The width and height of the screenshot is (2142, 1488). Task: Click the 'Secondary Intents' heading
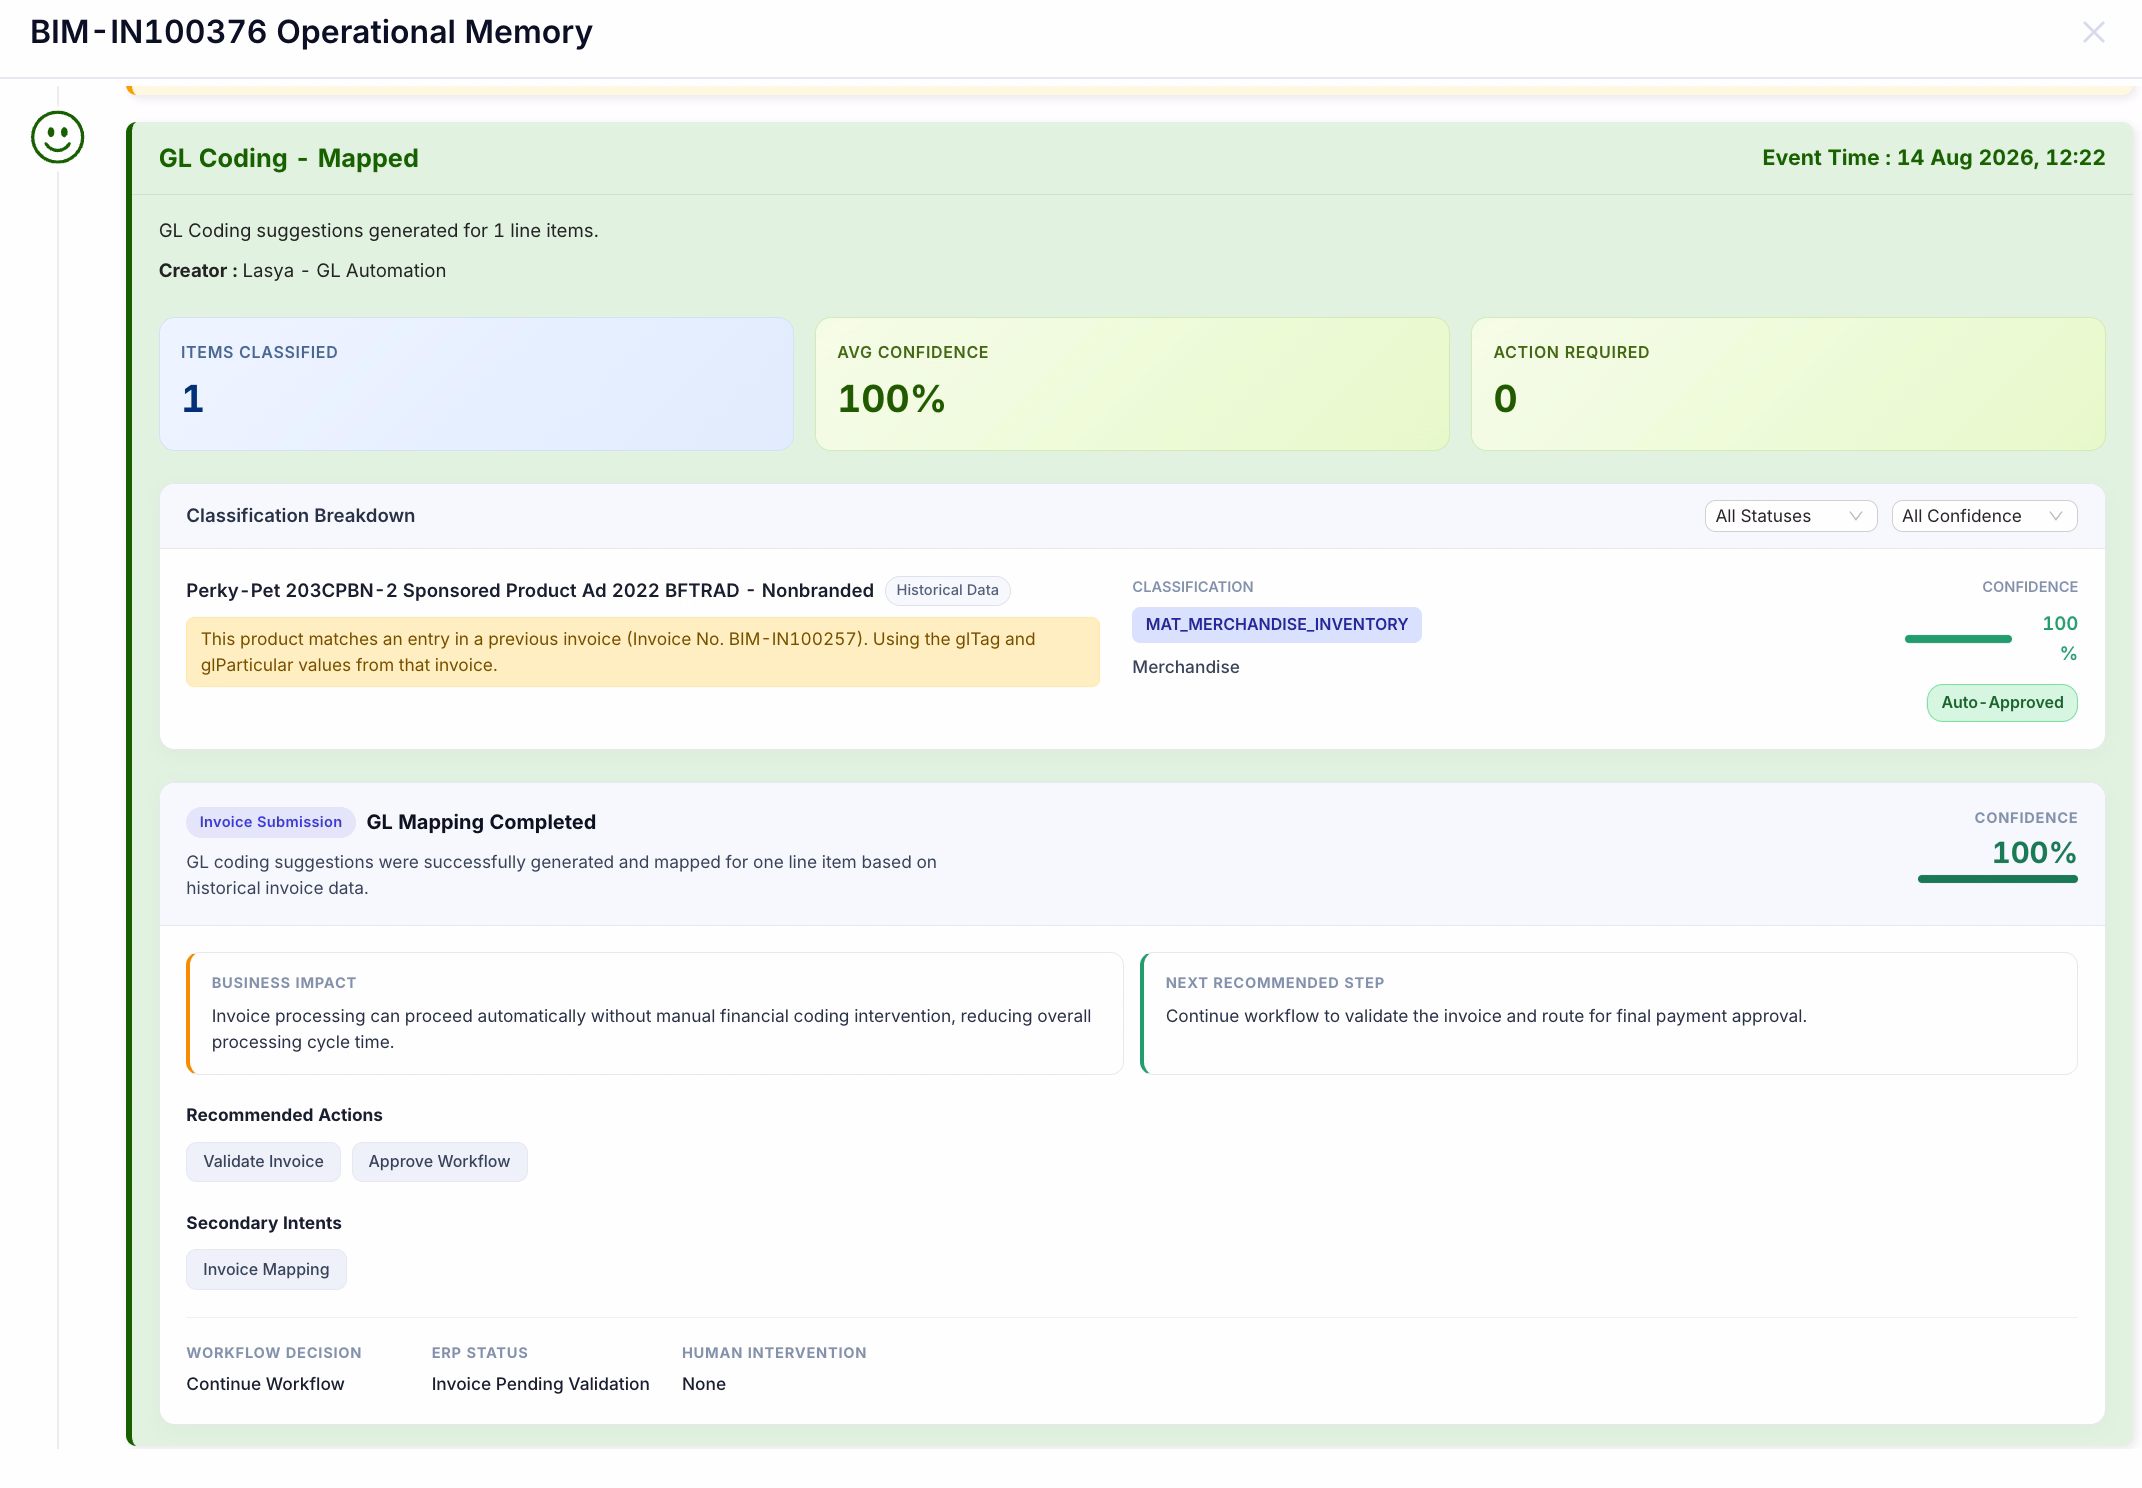tap(264, 1223)
